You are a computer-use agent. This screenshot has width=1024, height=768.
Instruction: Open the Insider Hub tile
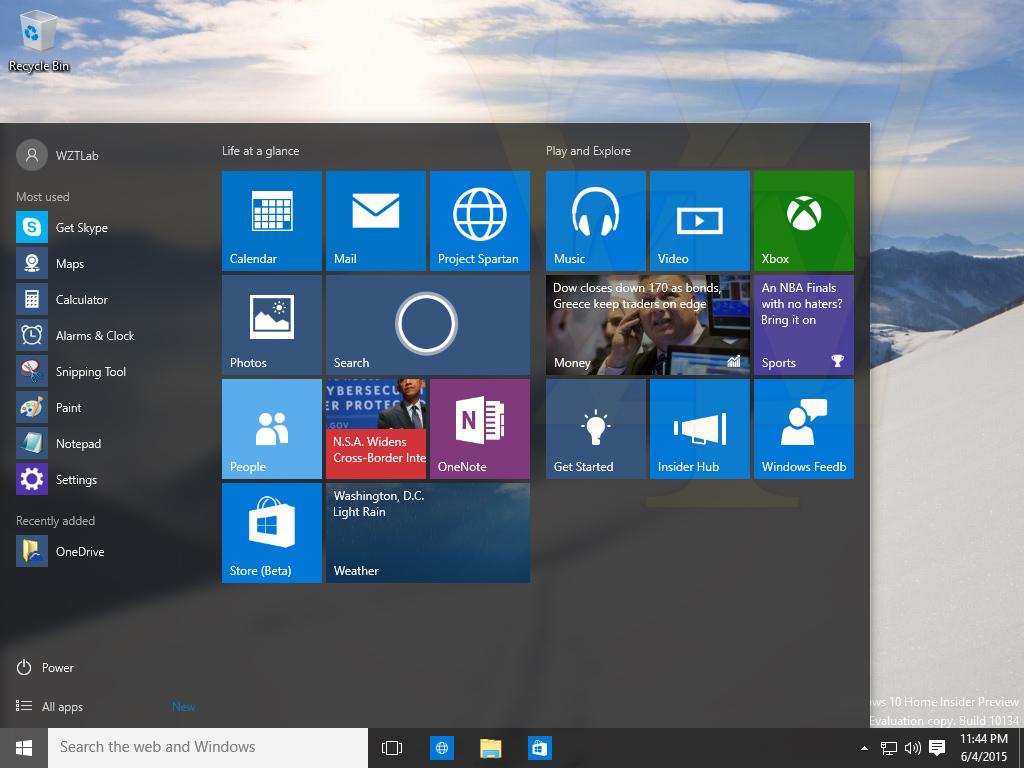[699, 428]
